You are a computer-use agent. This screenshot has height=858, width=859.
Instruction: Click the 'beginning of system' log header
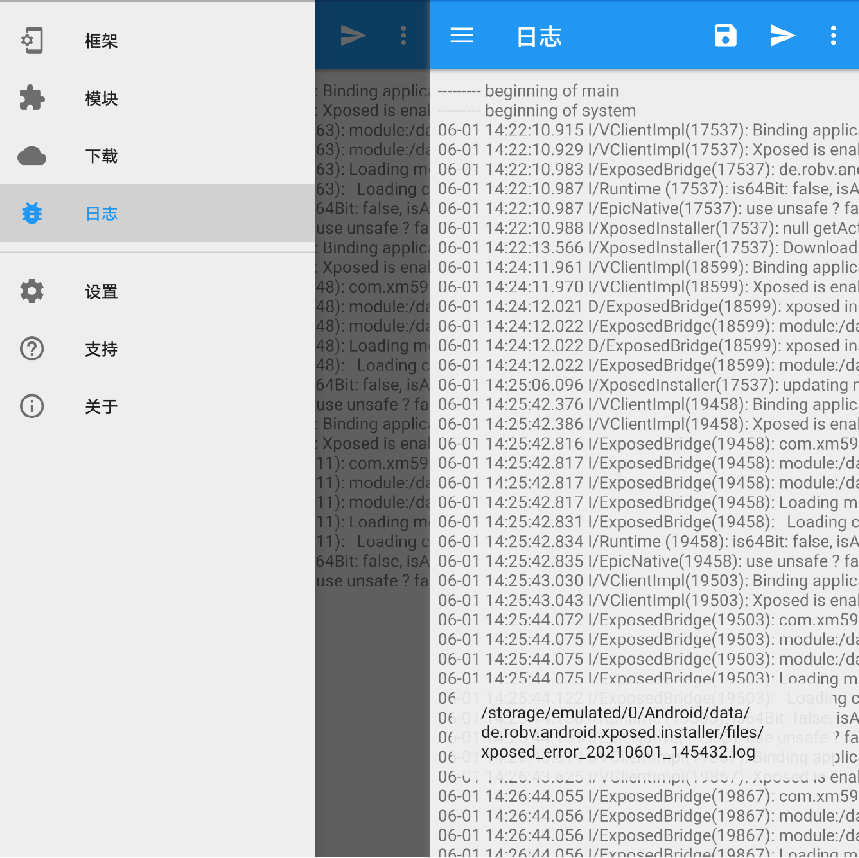[537, 111]
